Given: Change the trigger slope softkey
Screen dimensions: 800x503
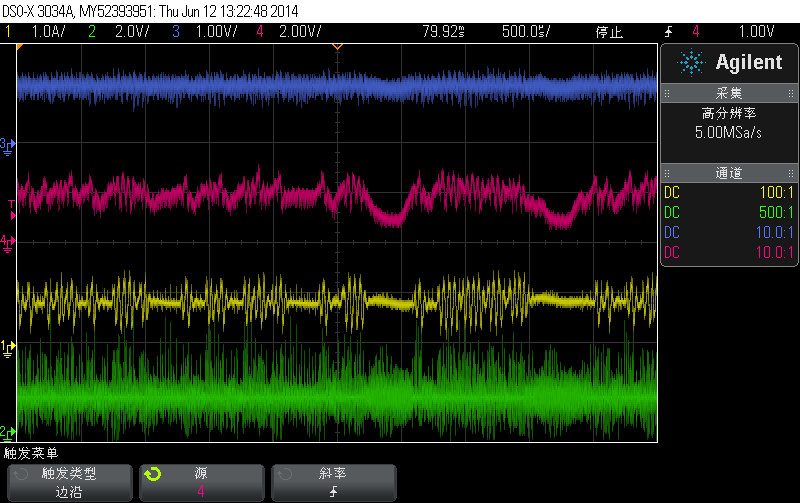Looking at the screenshot, I should click(x=334, y=483).
